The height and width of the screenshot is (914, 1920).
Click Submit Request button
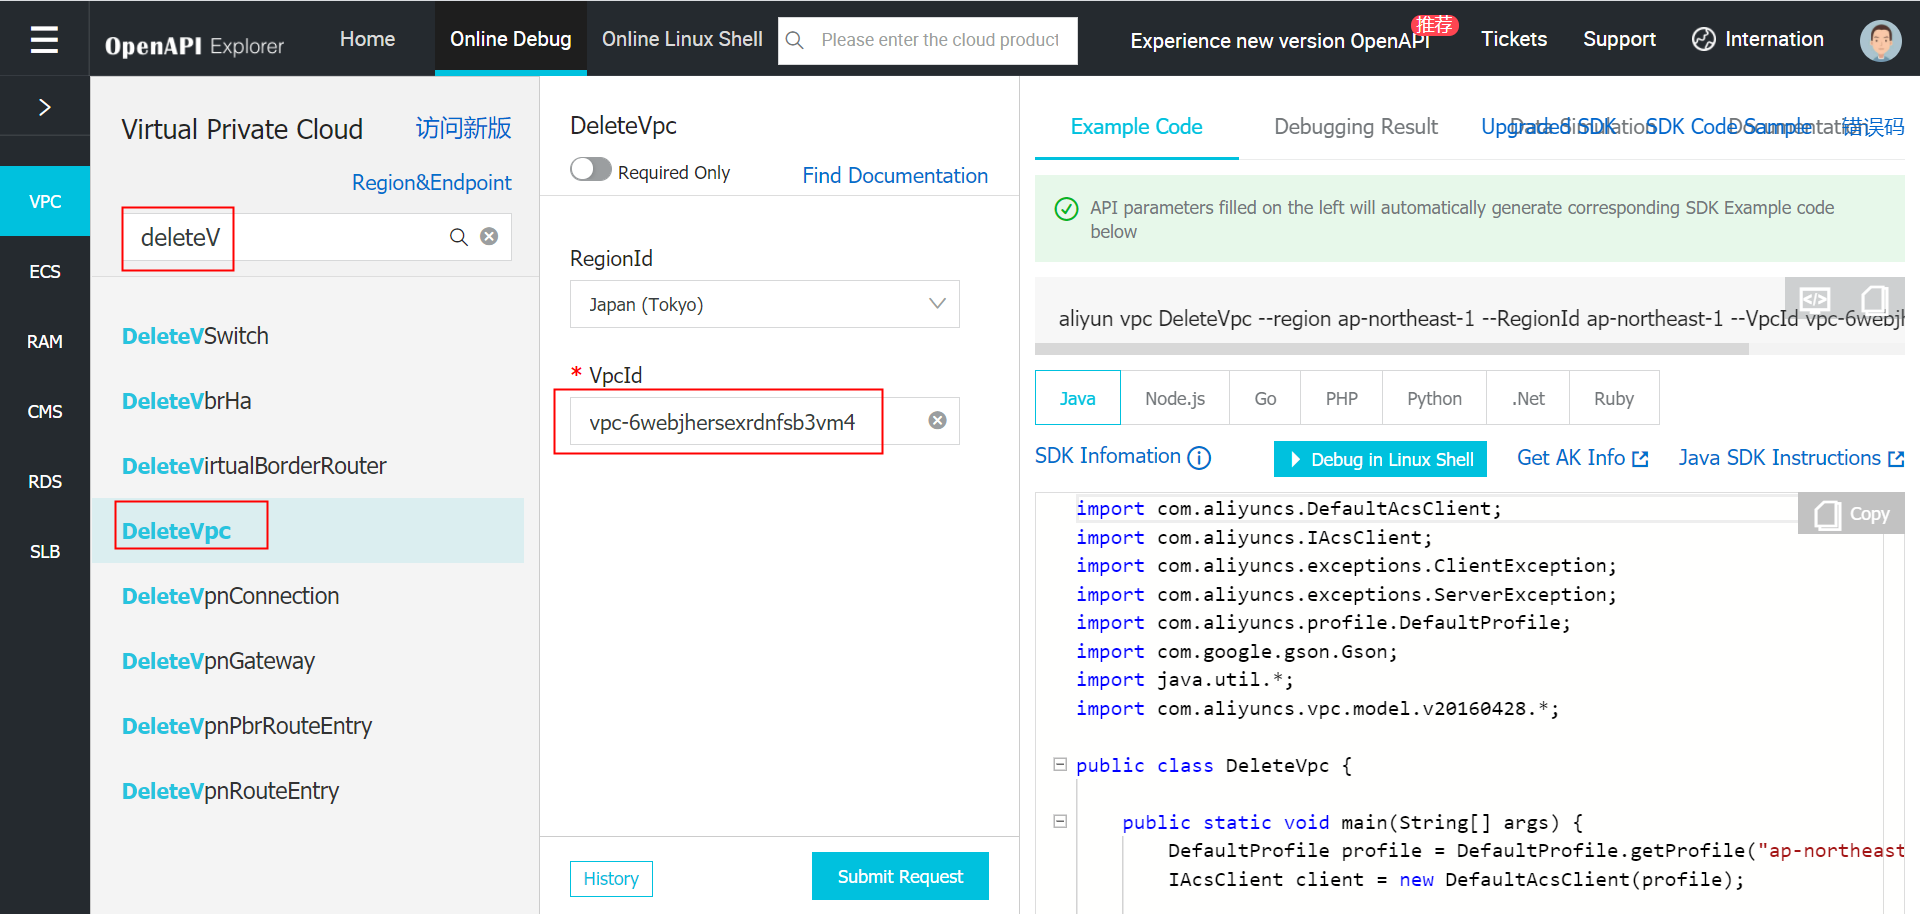click(900, 876)
